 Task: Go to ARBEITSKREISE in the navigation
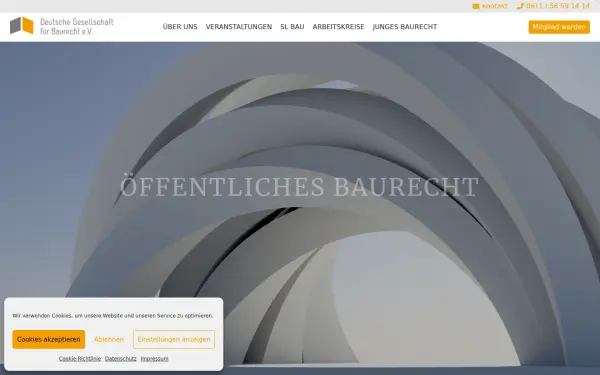338,27
